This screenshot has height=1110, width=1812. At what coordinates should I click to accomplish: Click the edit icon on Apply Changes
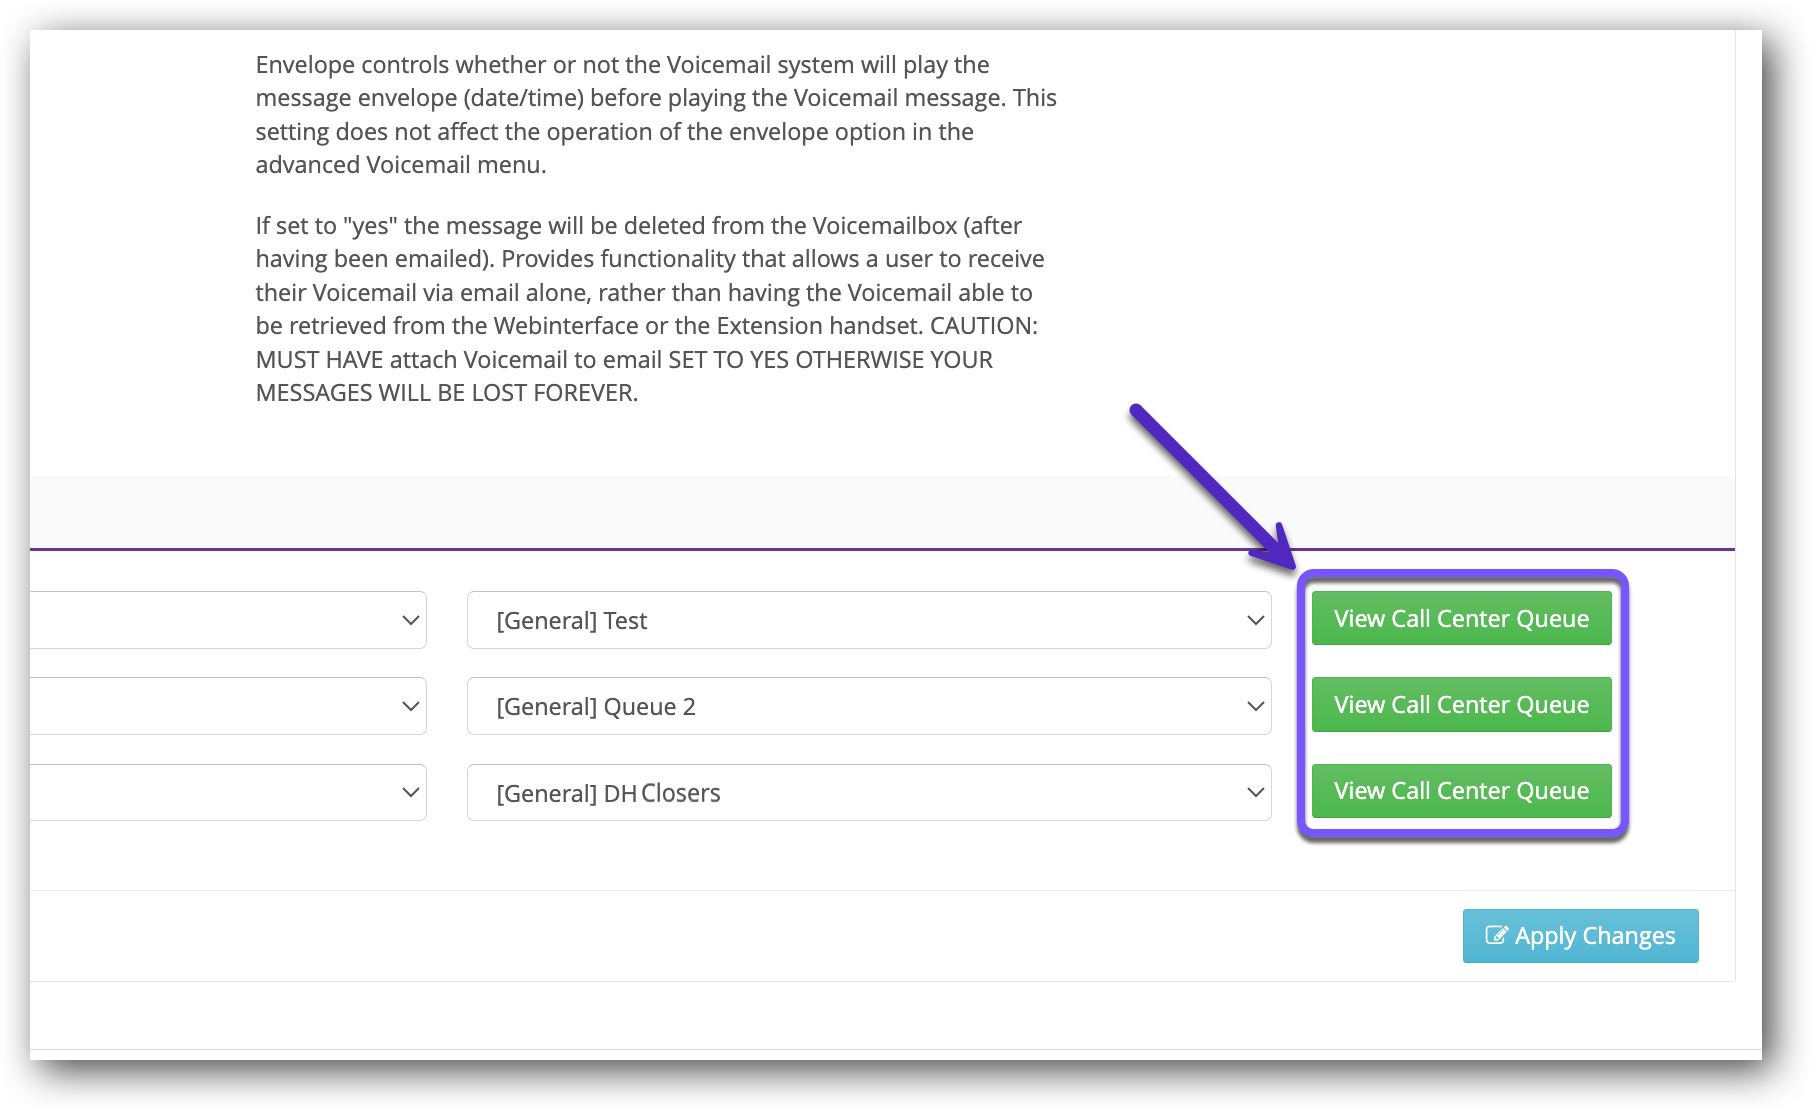click(1496, 935)
